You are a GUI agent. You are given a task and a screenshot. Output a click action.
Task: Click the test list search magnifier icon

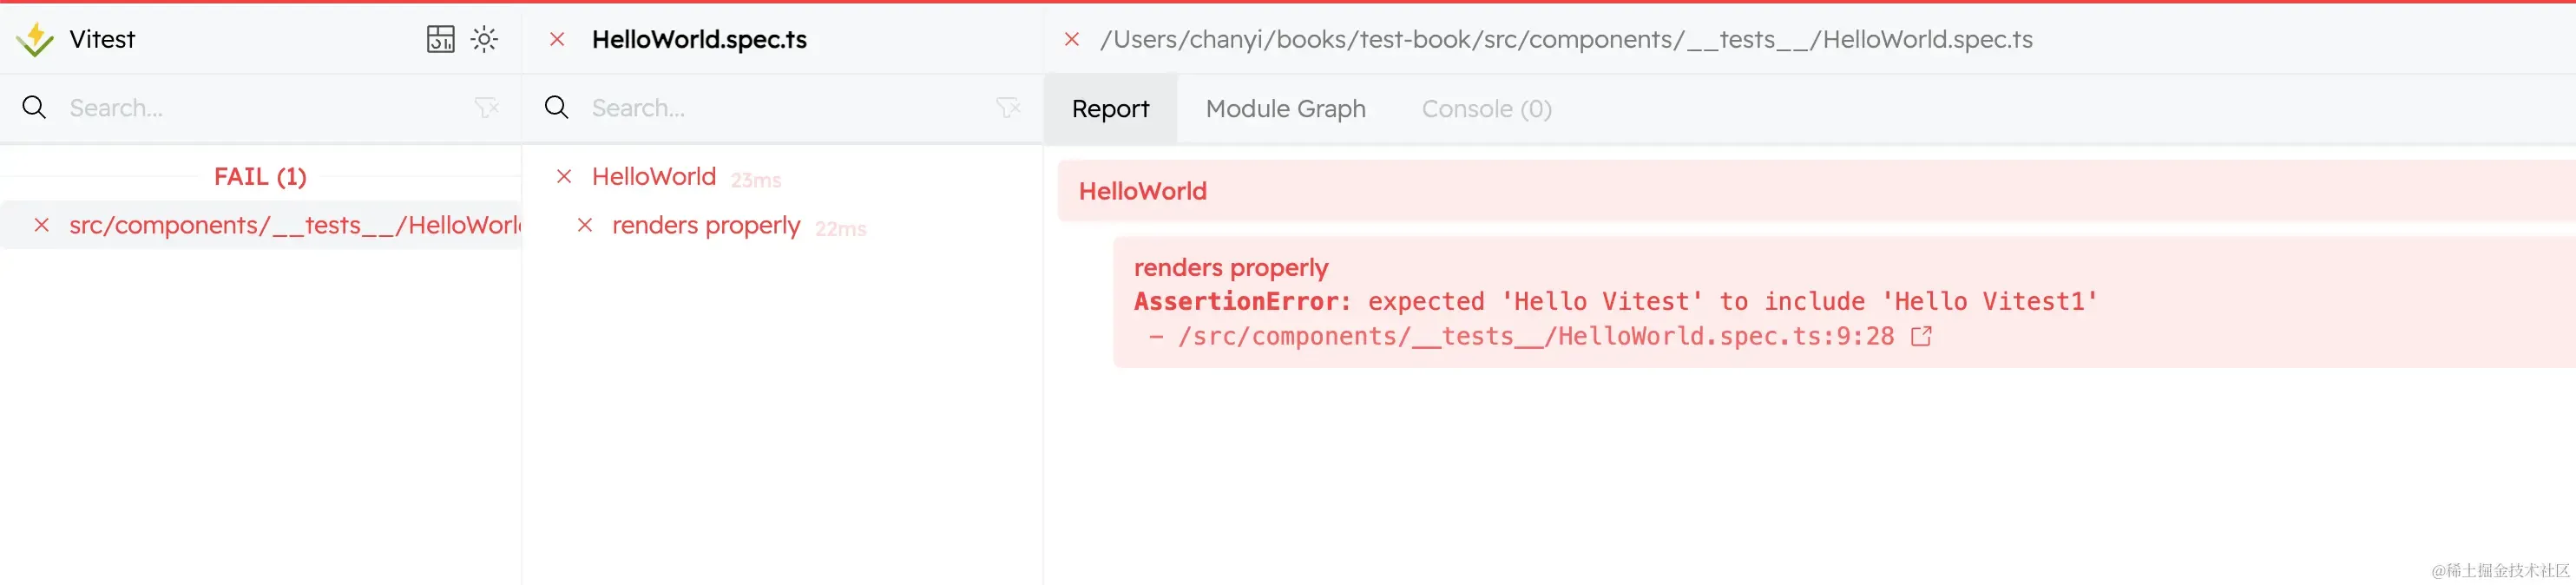557,107
